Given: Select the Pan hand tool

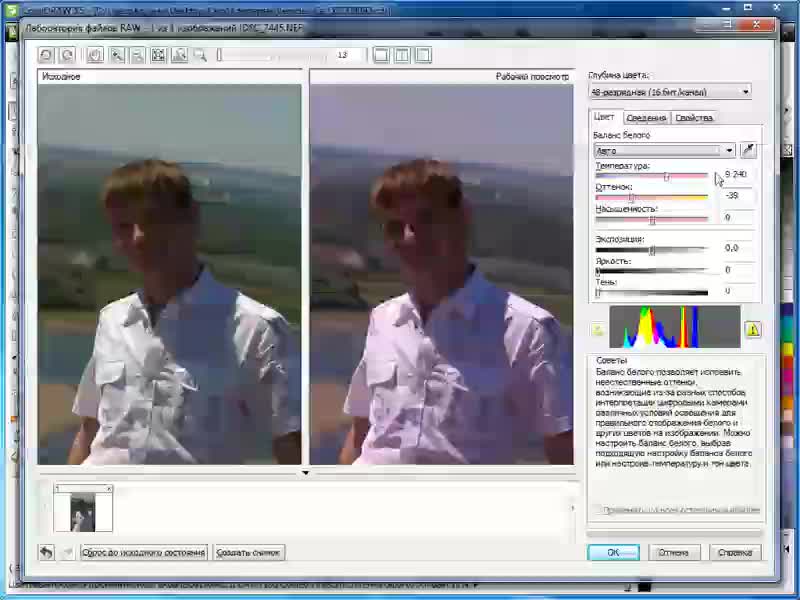Looking at the screenshot, I should coord(97,55).
